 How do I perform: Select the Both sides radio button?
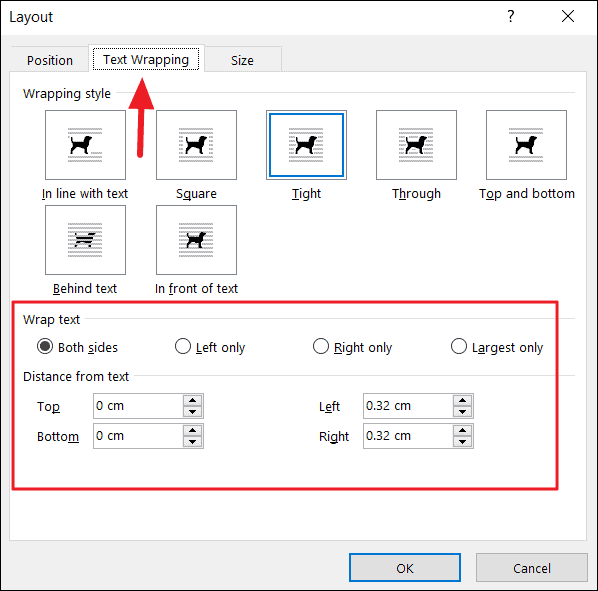tap(45, 347)
